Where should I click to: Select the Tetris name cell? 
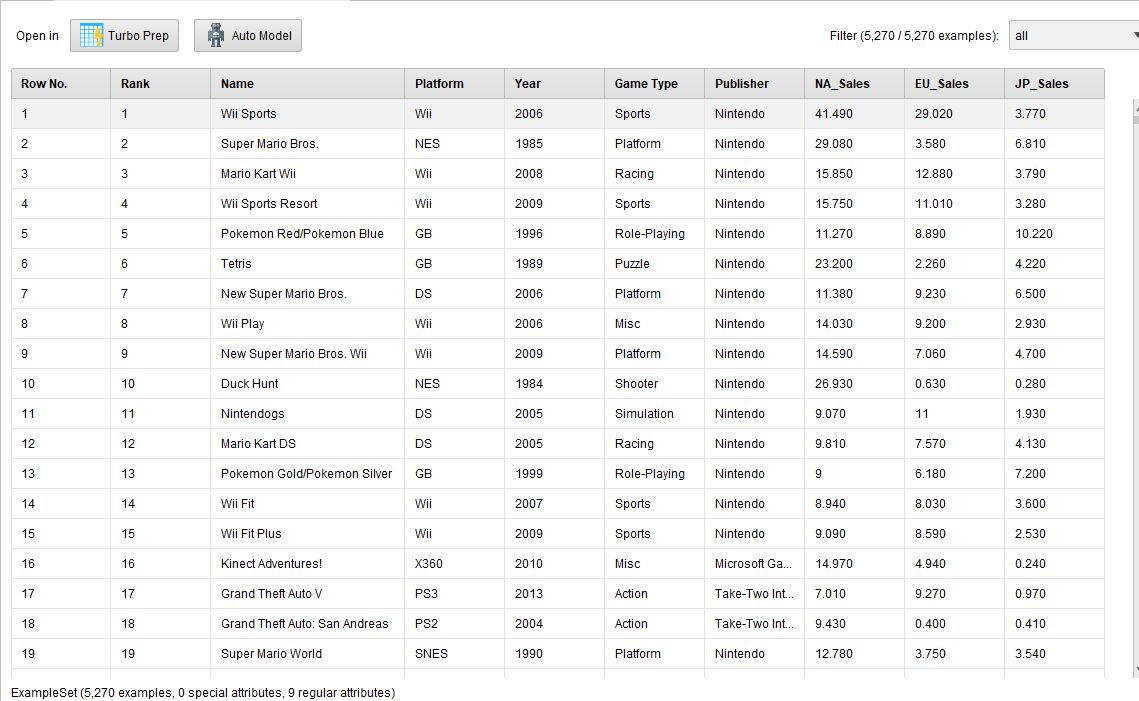[x=308, y=264]
